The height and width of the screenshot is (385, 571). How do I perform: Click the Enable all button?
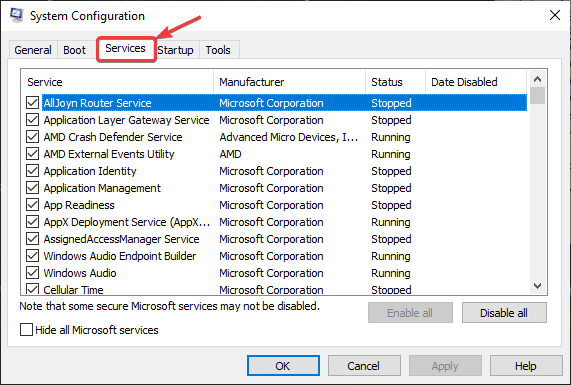tap(410, 313)
